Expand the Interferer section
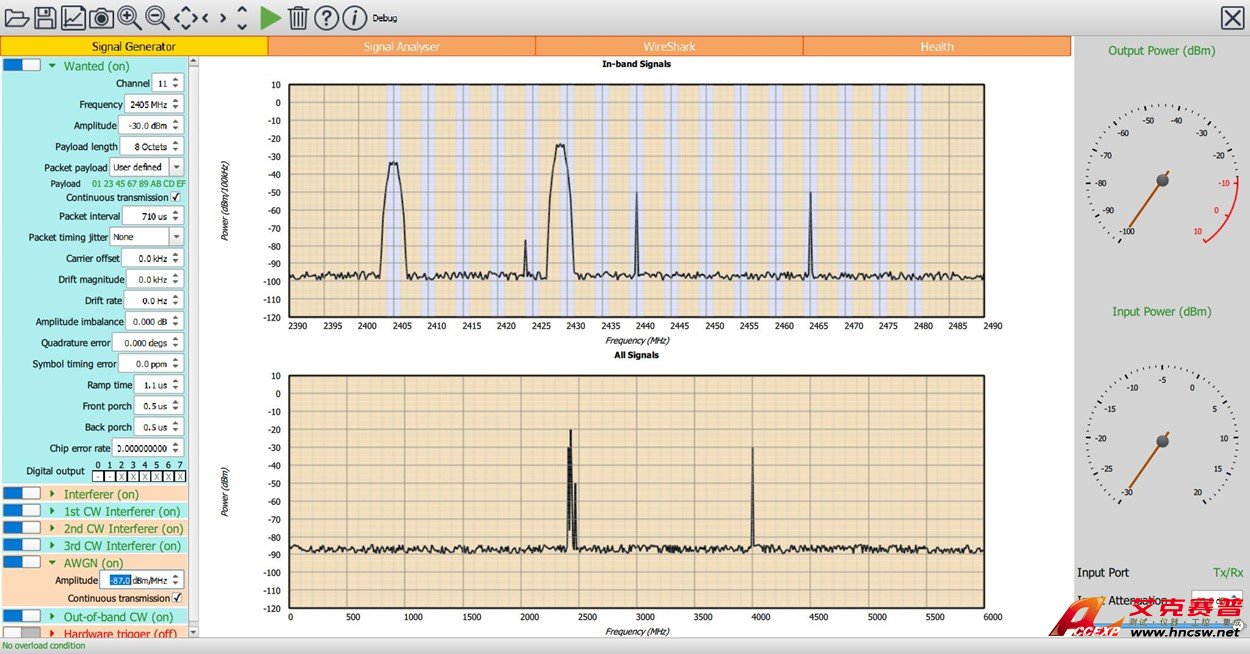Viewport: 1250px width, 654px height. coord(52,494)
